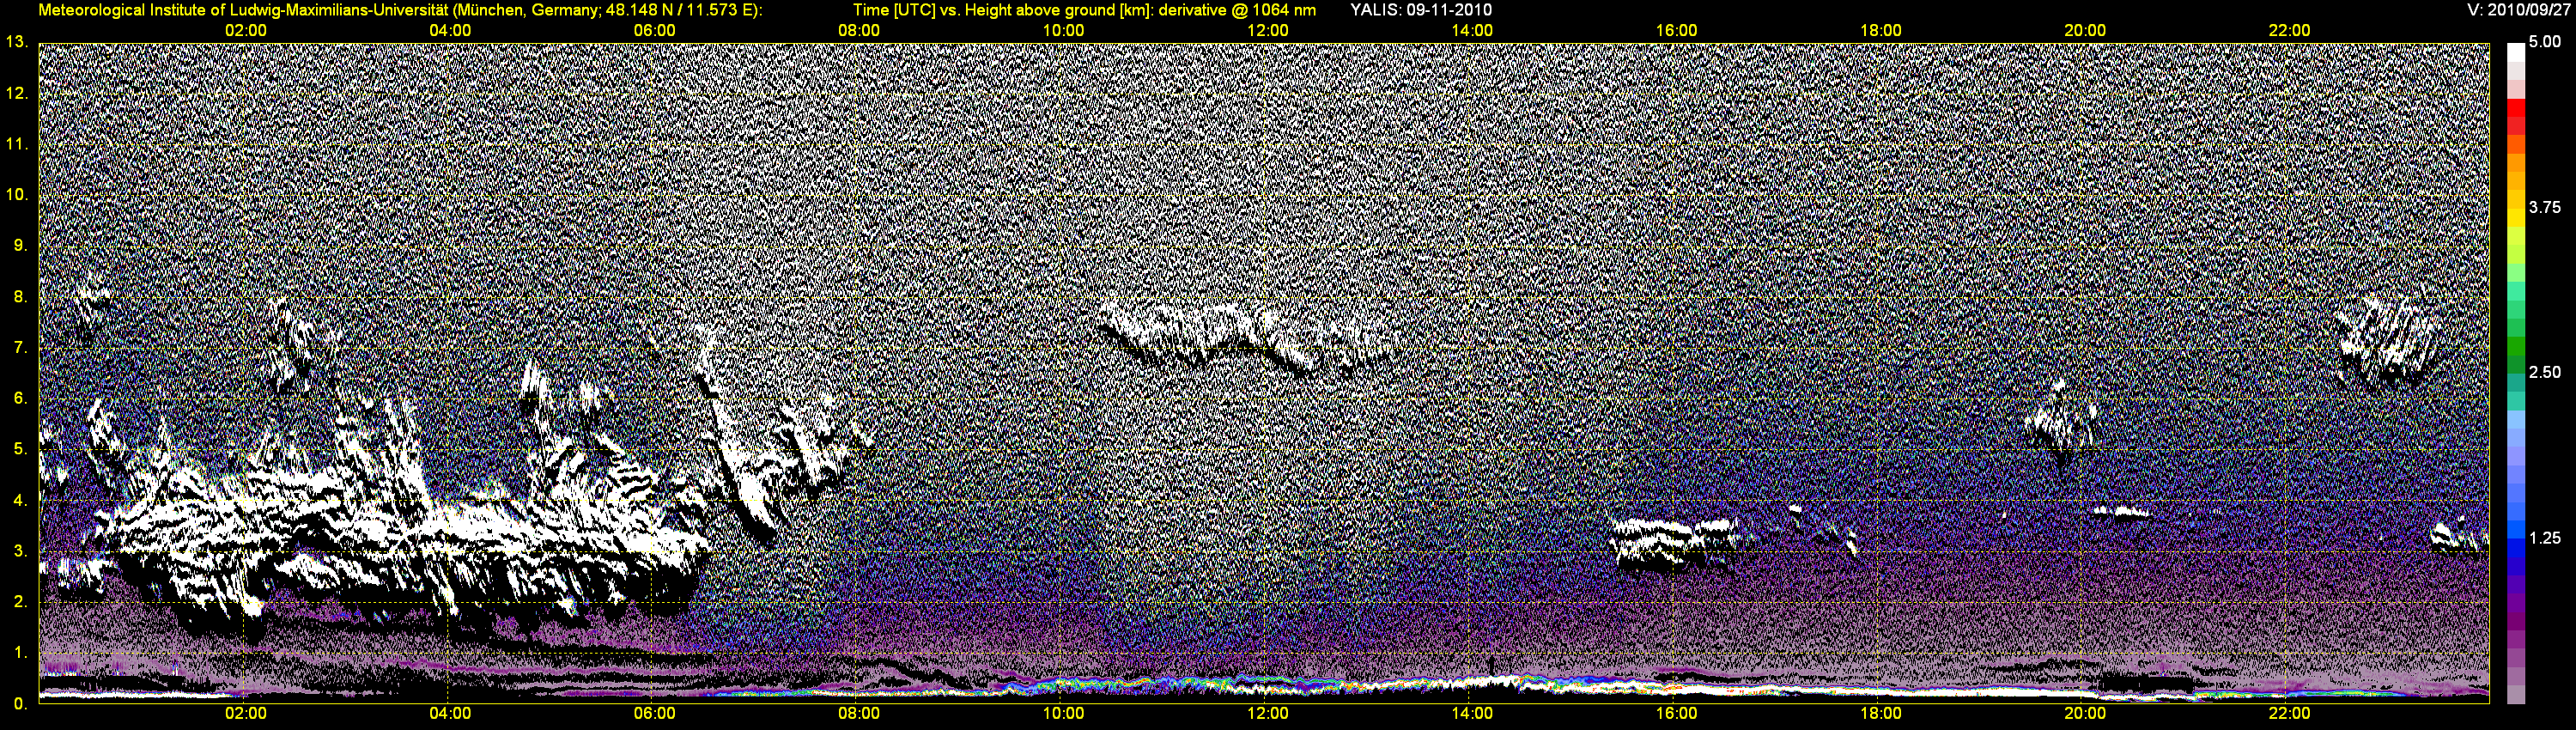Viewport: 2576px width, 730px height.
Task: Click the "YALIS: 09-11-2010" date label
Action: (1421, 10)
